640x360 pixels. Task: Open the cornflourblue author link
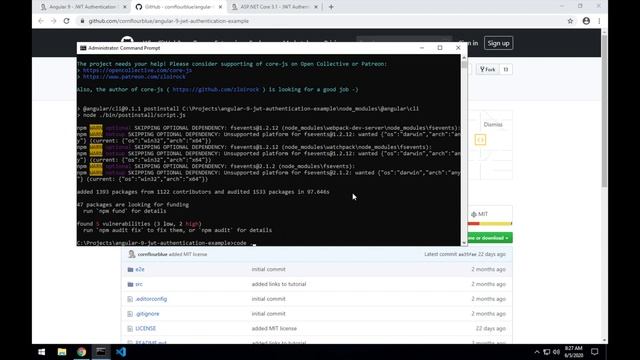click(x=152, y=254)
